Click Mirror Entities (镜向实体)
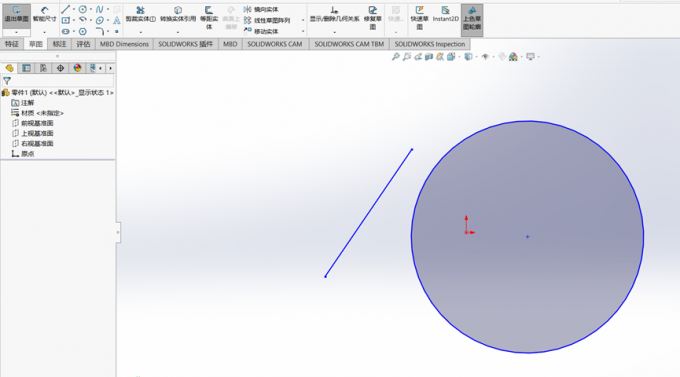This screenshot has height=377, width=680. pyautogui.click(x=261, y=9)
